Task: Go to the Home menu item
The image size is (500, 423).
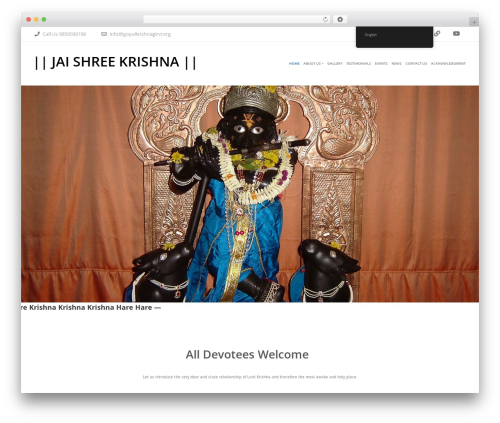Action: point(294,64)
